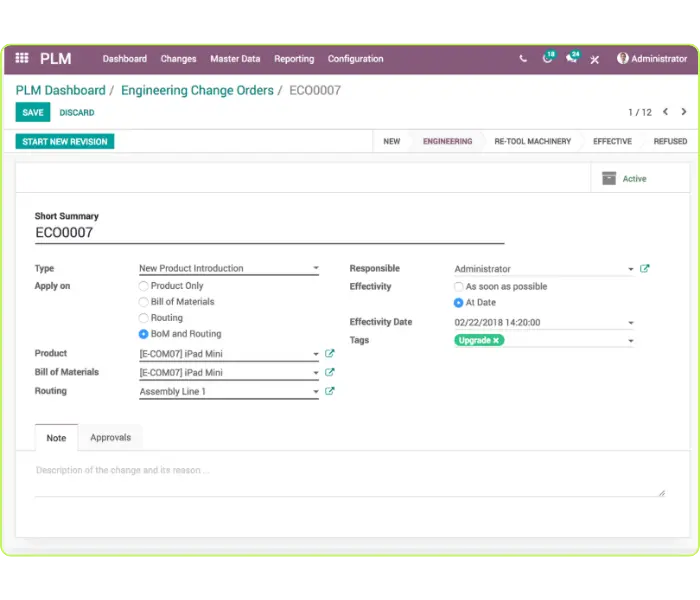Expand the Routing dropdown arrow
The image size is (700, 600).
316,392
